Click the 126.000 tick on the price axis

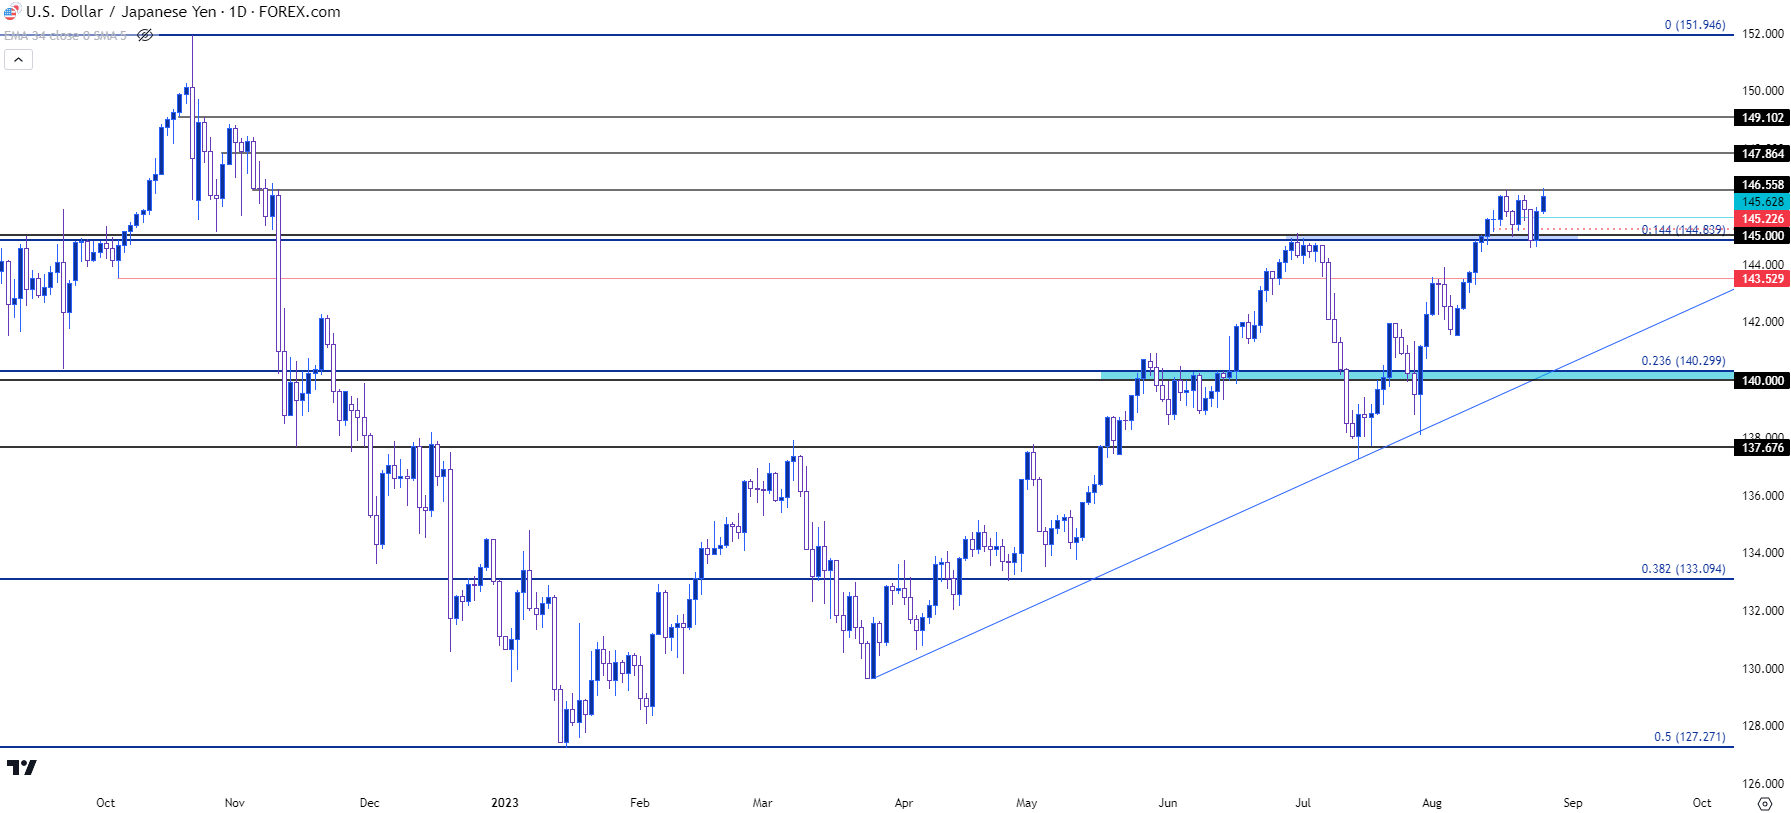click(1763, 784)
